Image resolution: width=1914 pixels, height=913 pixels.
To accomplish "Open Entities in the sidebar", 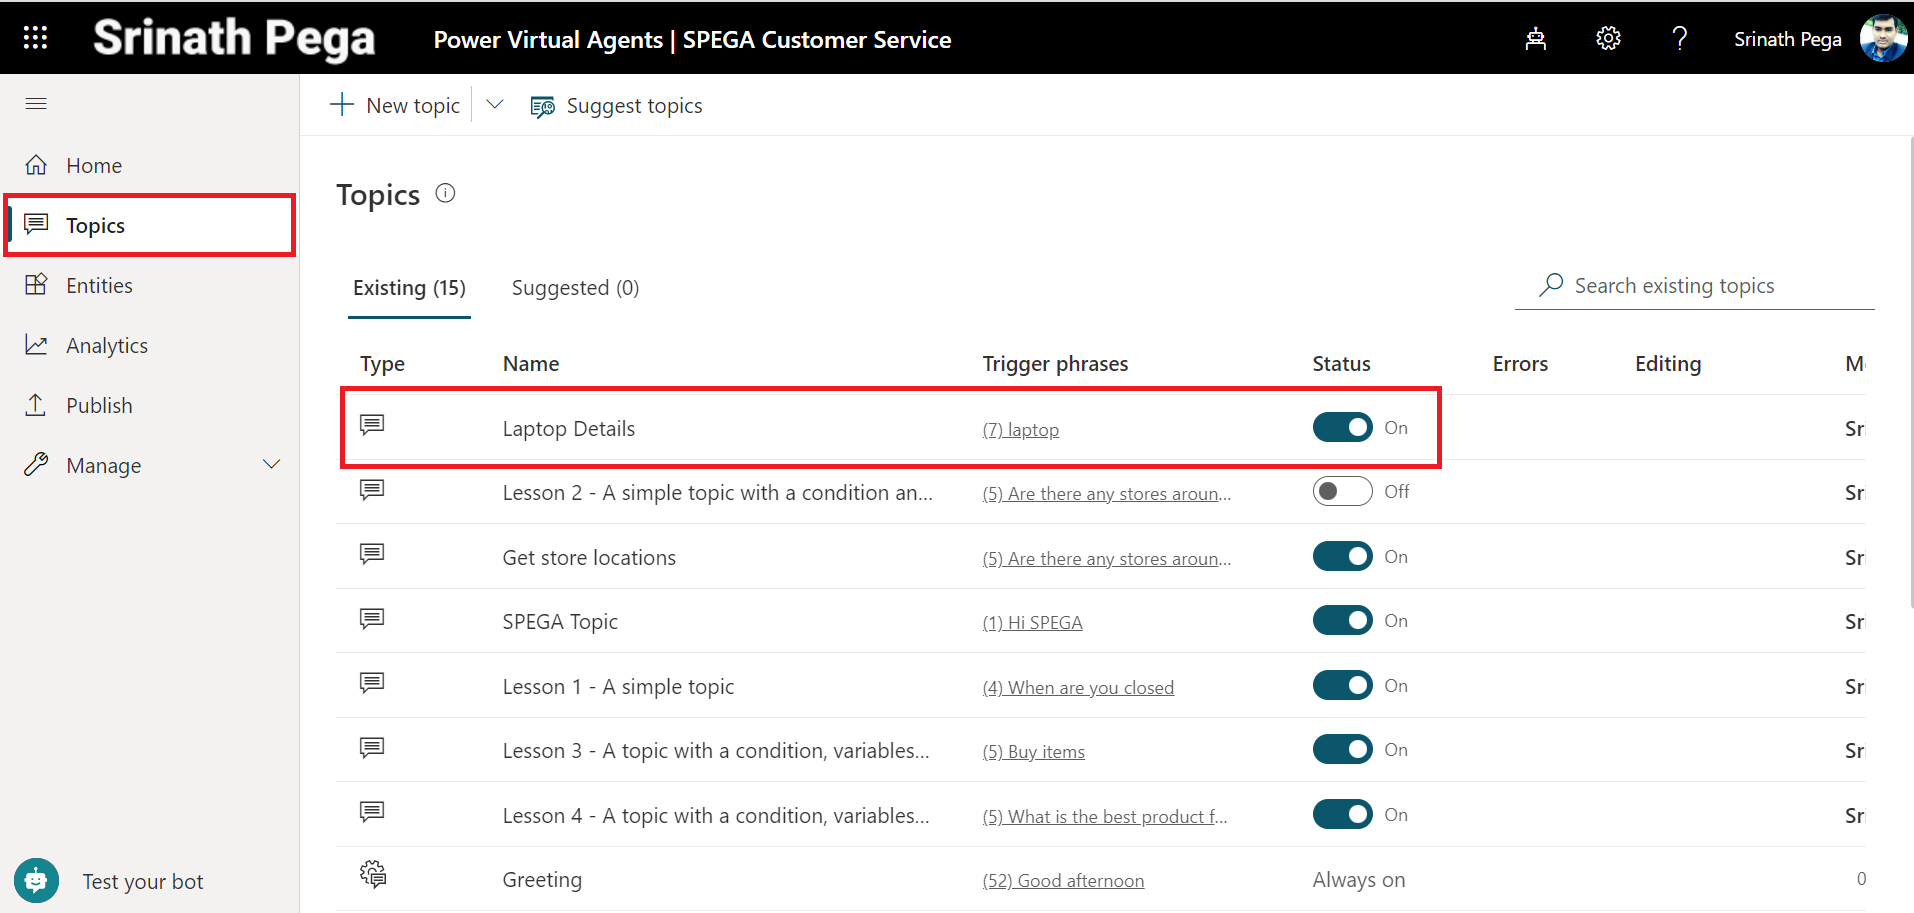I will (99, 286).
